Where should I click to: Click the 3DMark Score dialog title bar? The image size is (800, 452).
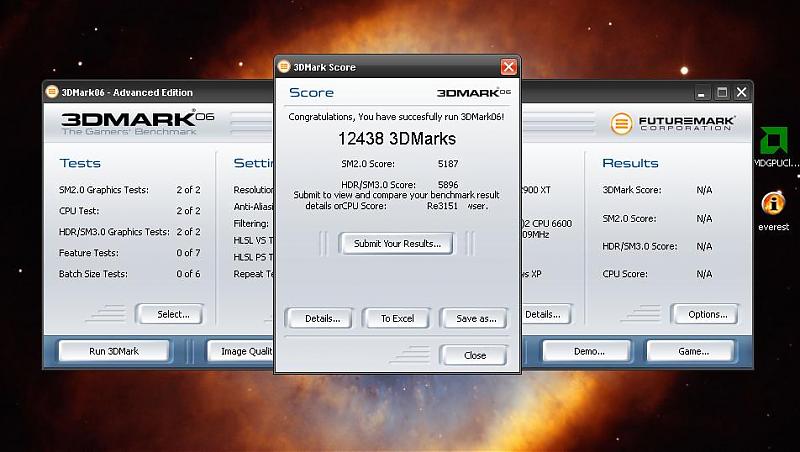397,67
